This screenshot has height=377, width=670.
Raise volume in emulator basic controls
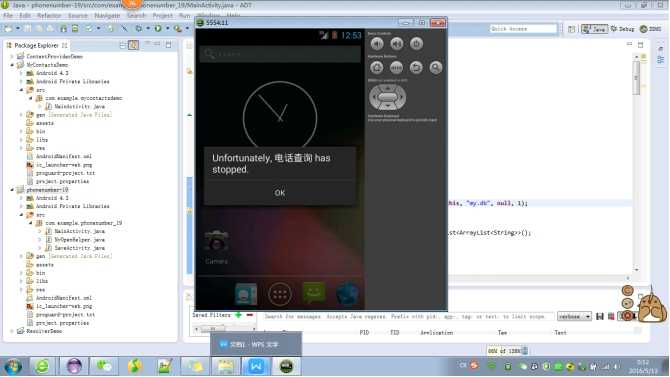point(397,44)
